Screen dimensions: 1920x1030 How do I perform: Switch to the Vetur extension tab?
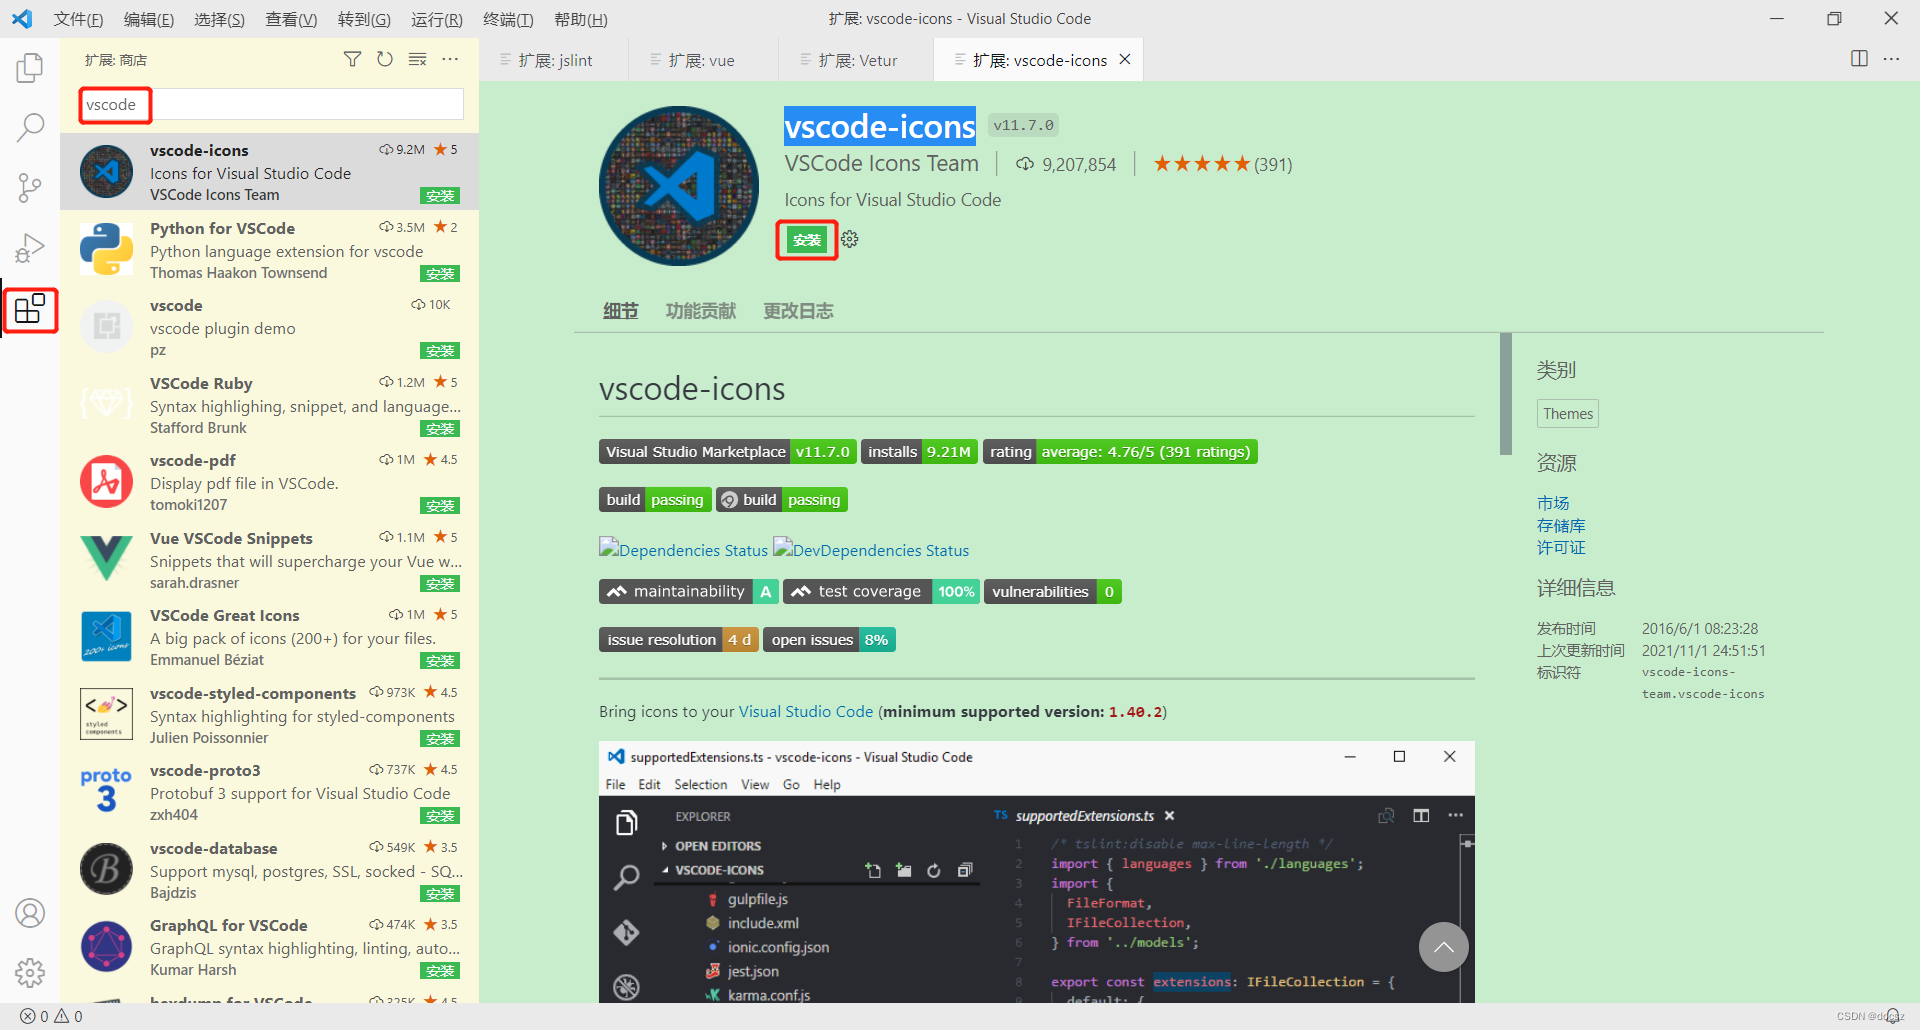[x=857, y=60]
